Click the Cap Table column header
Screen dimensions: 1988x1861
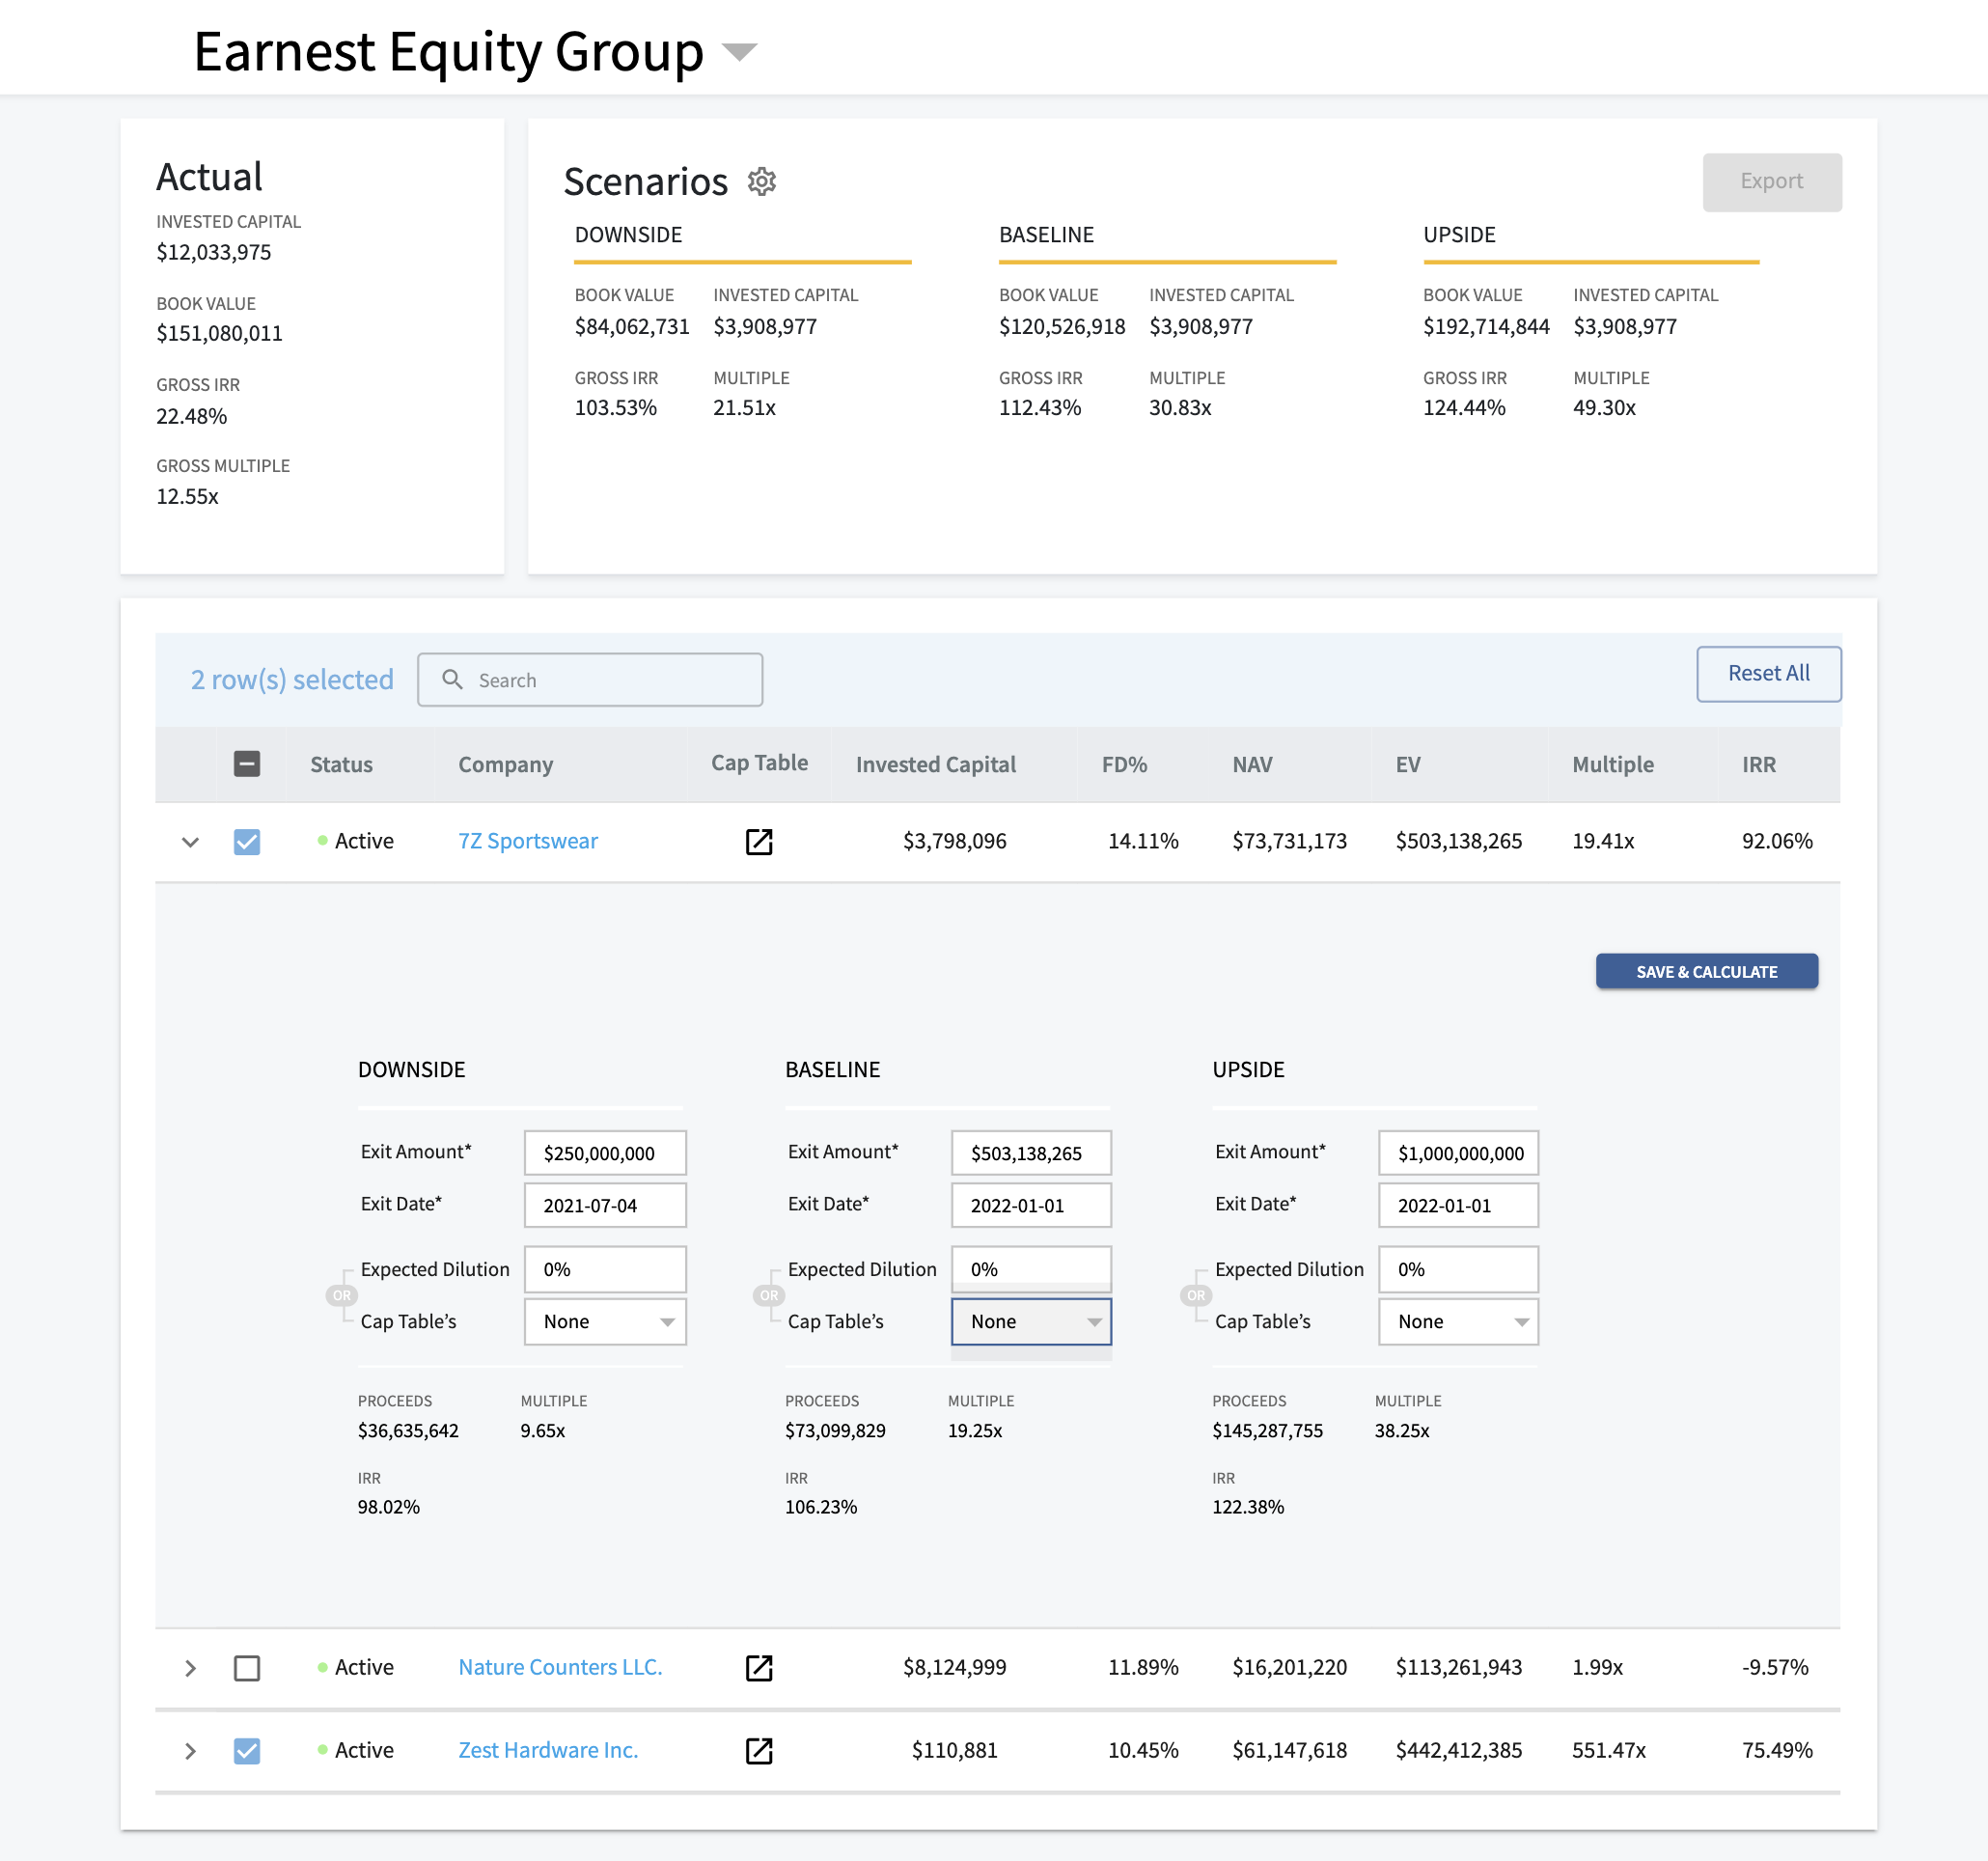(x=759, y=763)
